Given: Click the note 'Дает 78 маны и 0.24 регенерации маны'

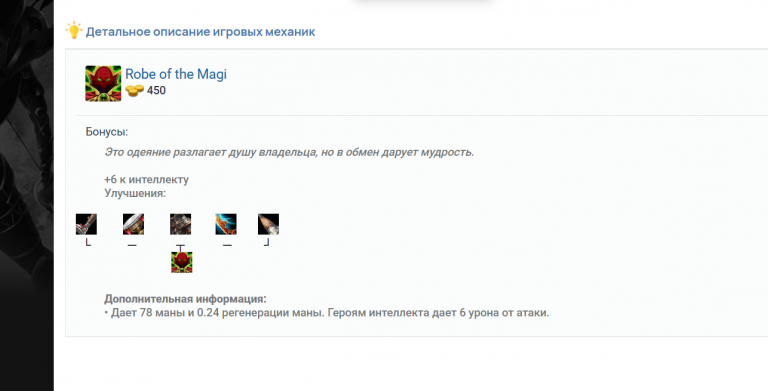Looking at the screenshot, I should click(217, 313).
